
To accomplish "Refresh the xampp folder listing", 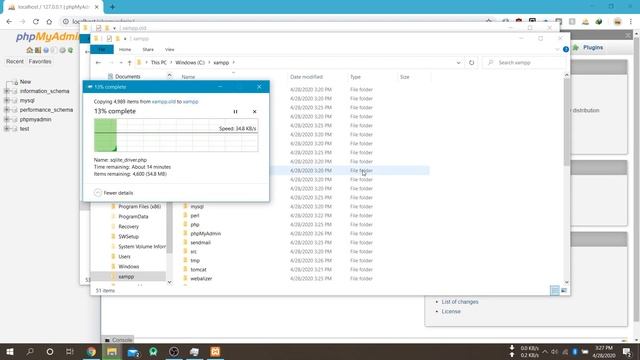I will pyautogui.click(x=471, y=63).
